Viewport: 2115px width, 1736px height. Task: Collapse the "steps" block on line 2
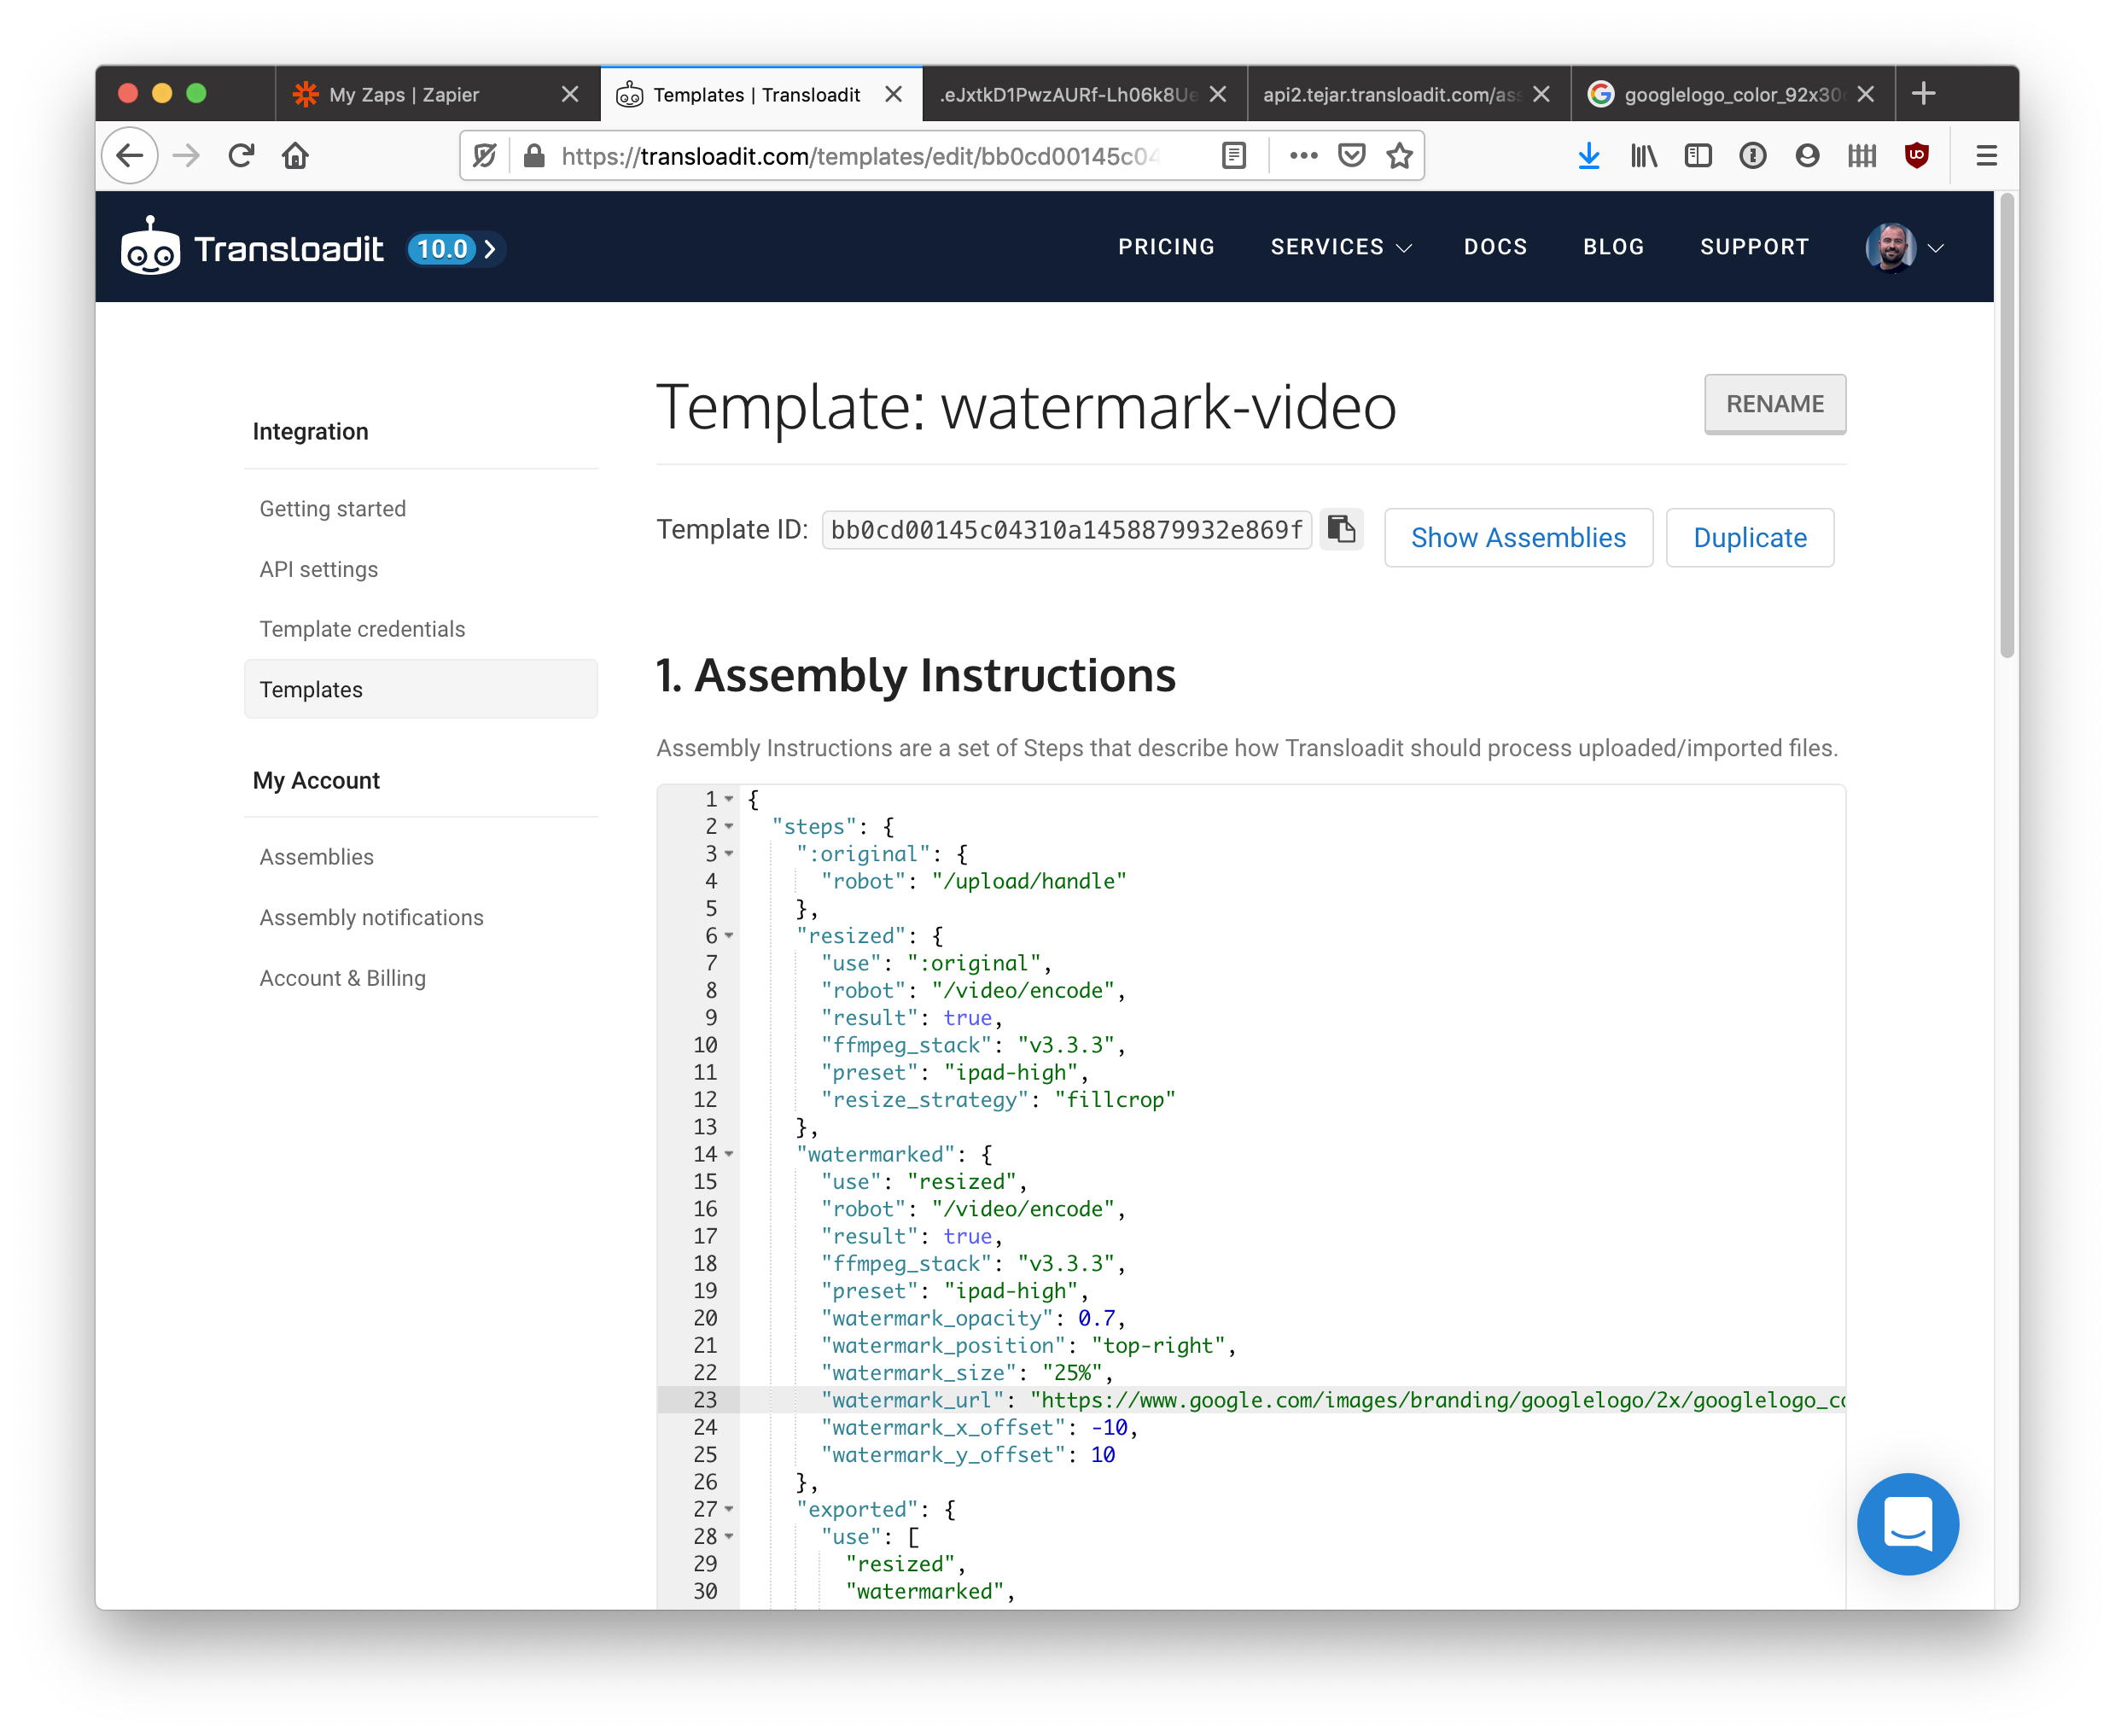click(729, 827)
